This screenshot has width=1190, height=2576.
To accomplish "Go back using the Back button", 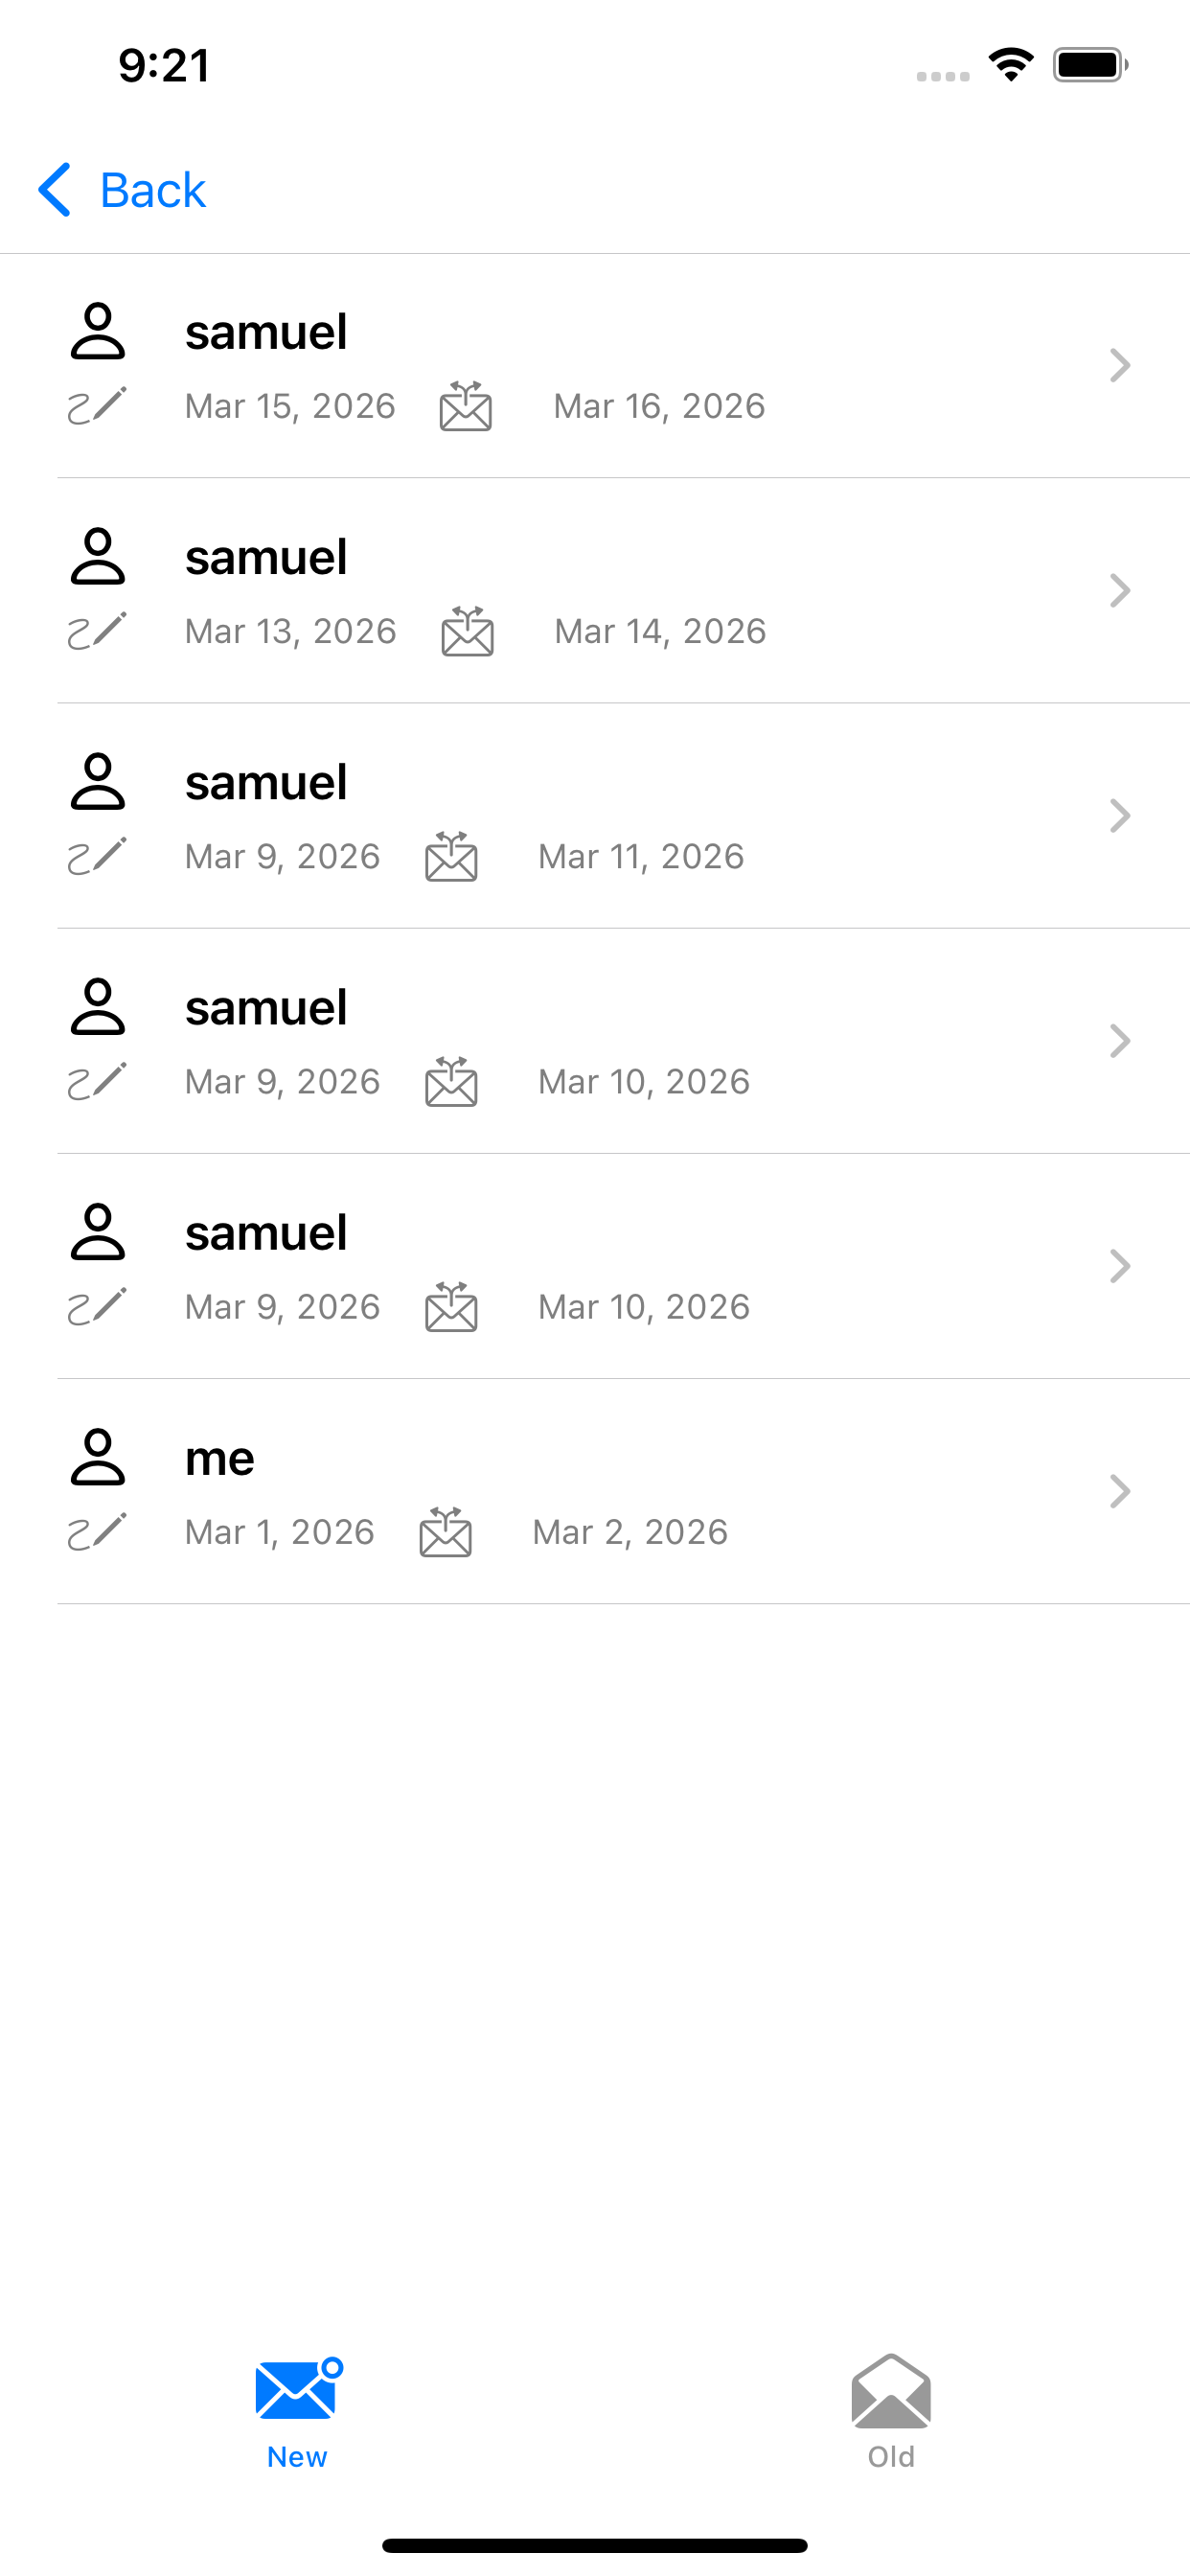I will [x=152, y=190].
